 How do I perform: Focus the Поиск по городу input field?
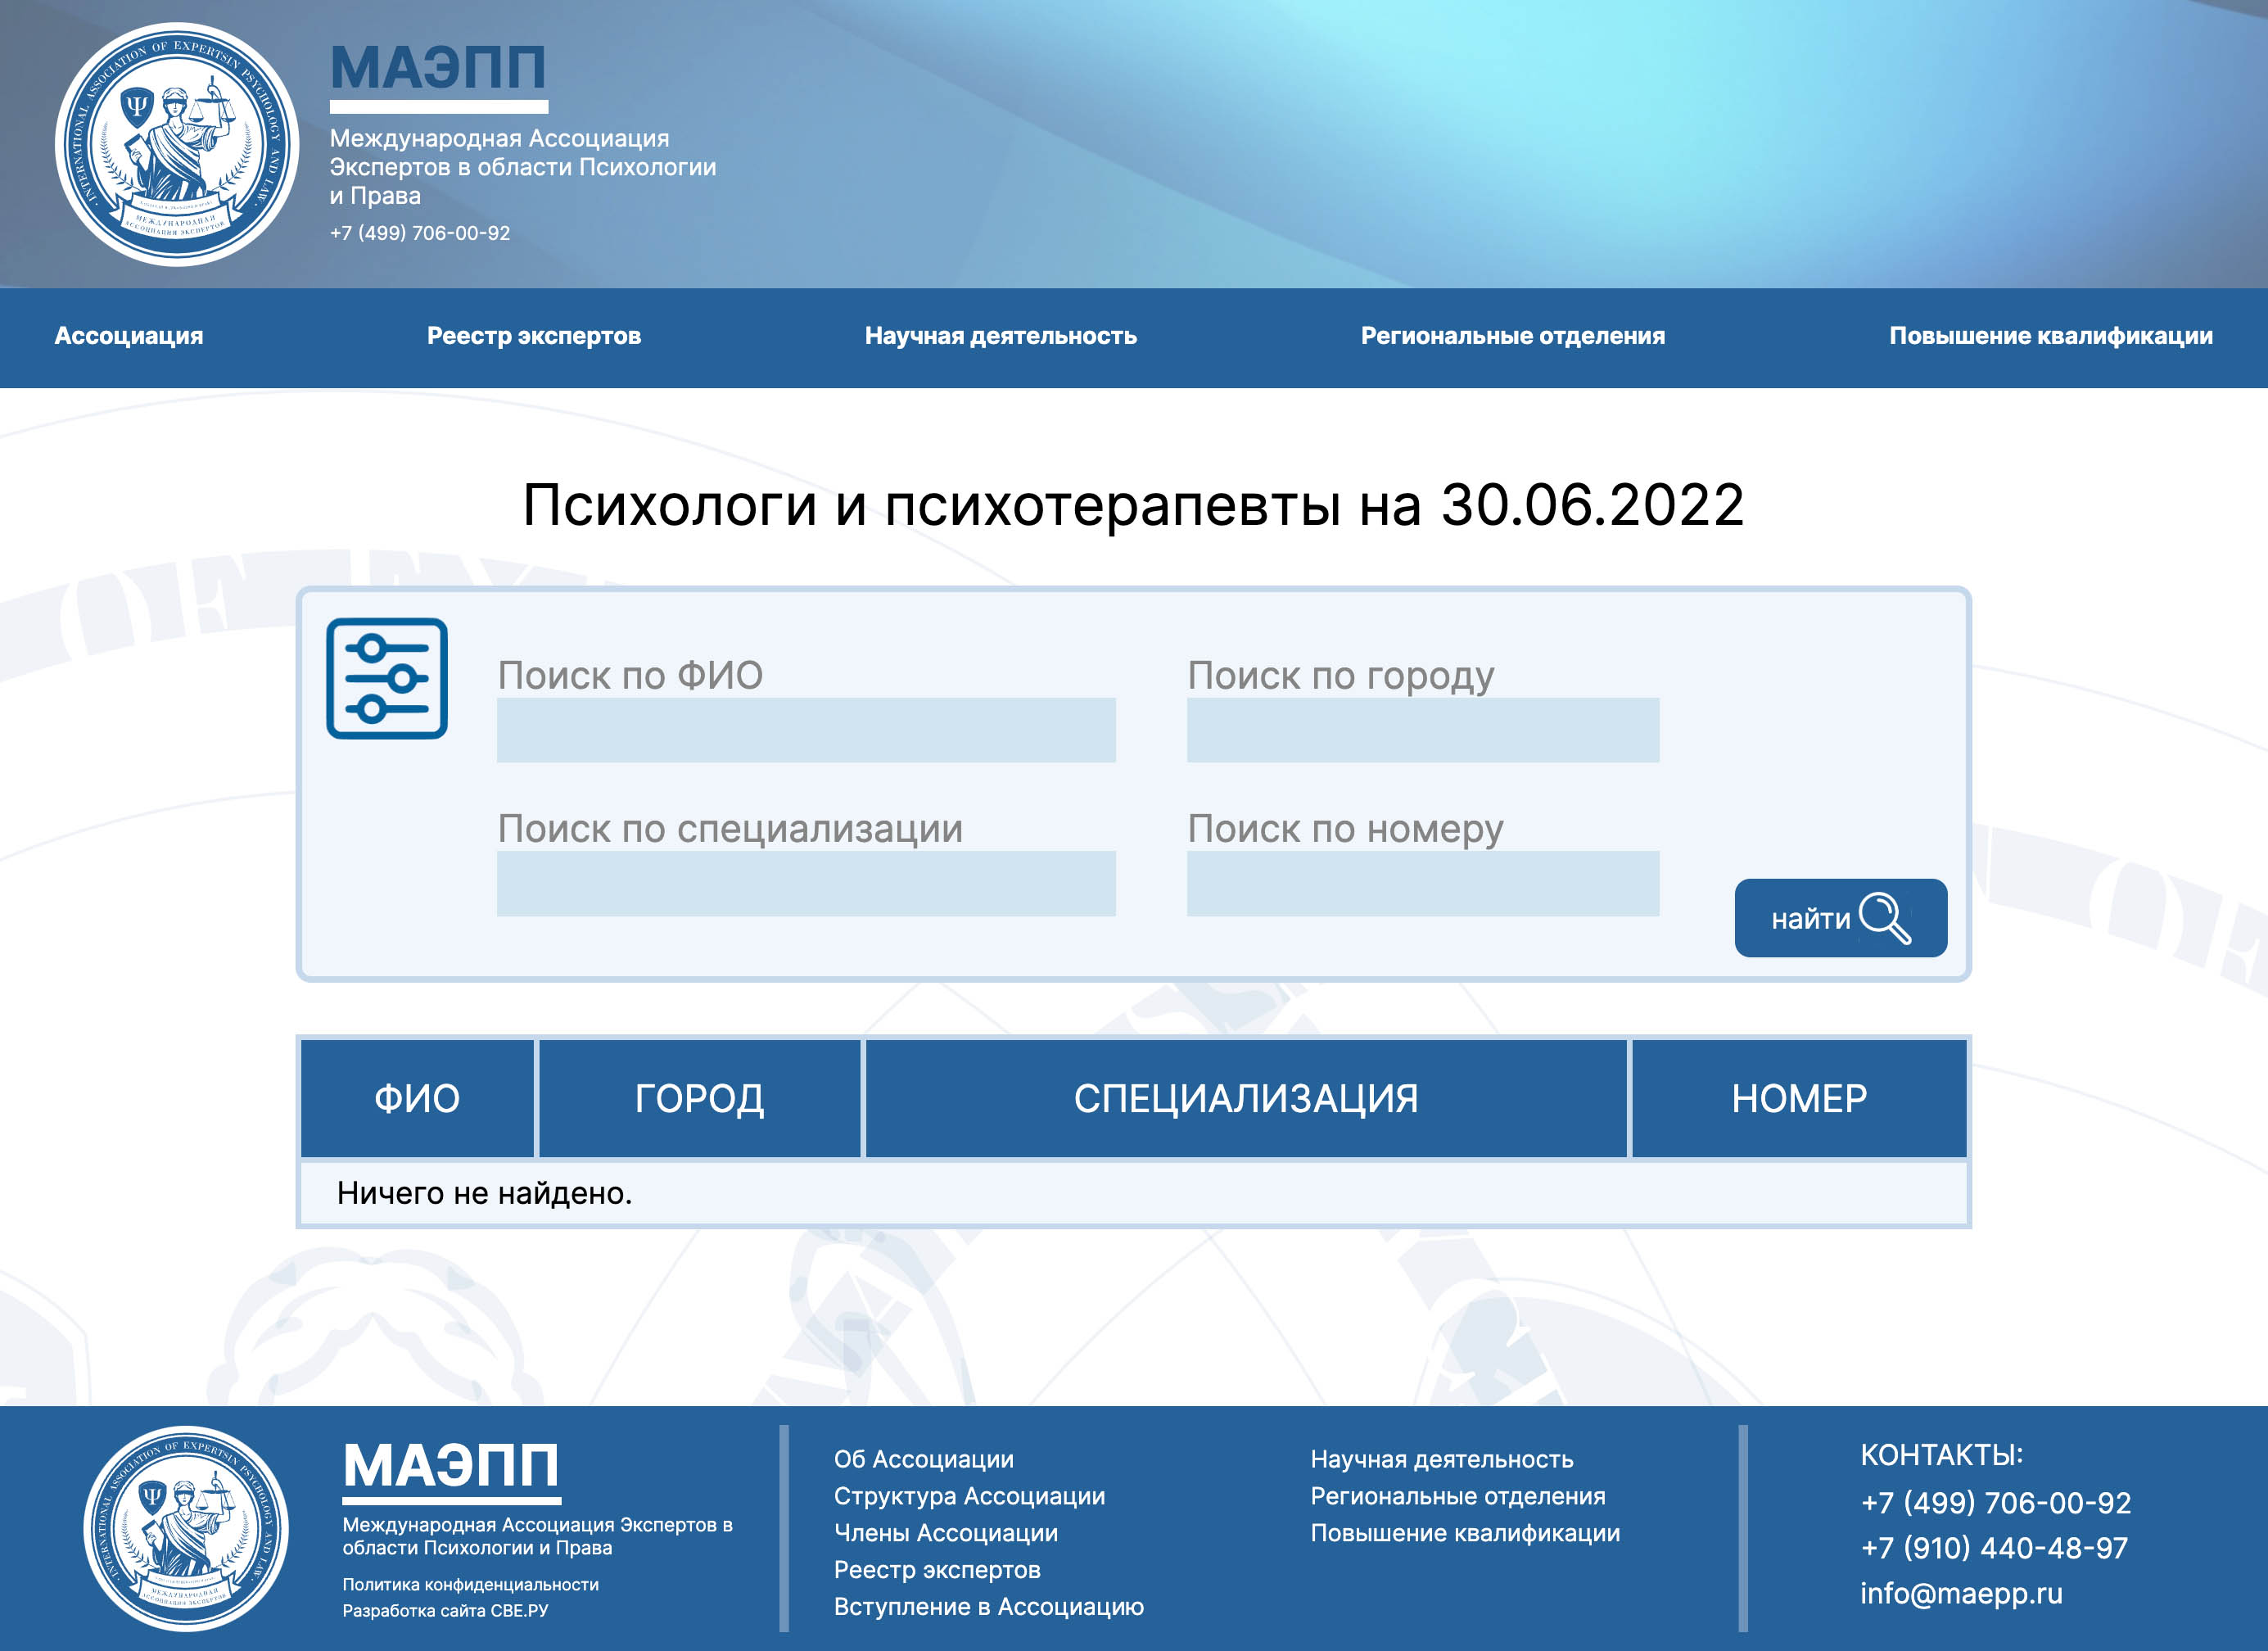[x=1423, y=730]
